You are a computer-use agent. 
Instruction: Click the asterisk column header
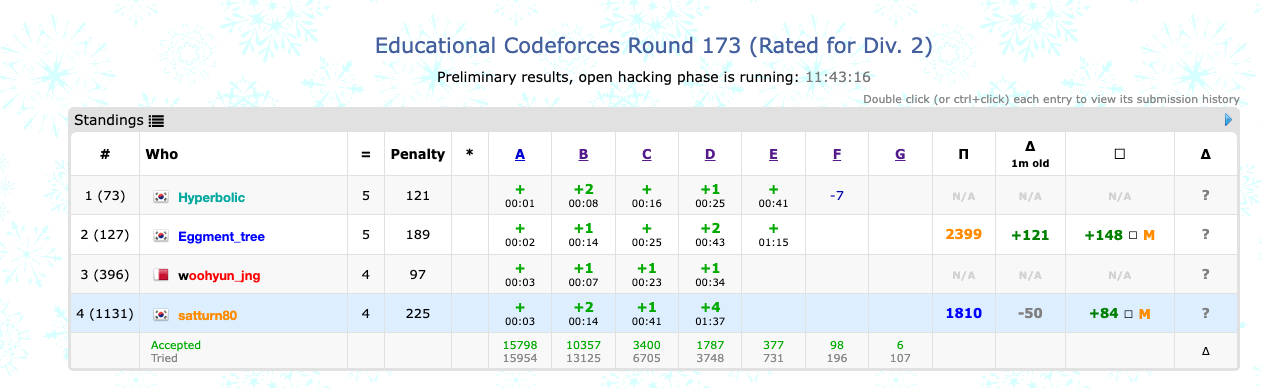point(469,154)
